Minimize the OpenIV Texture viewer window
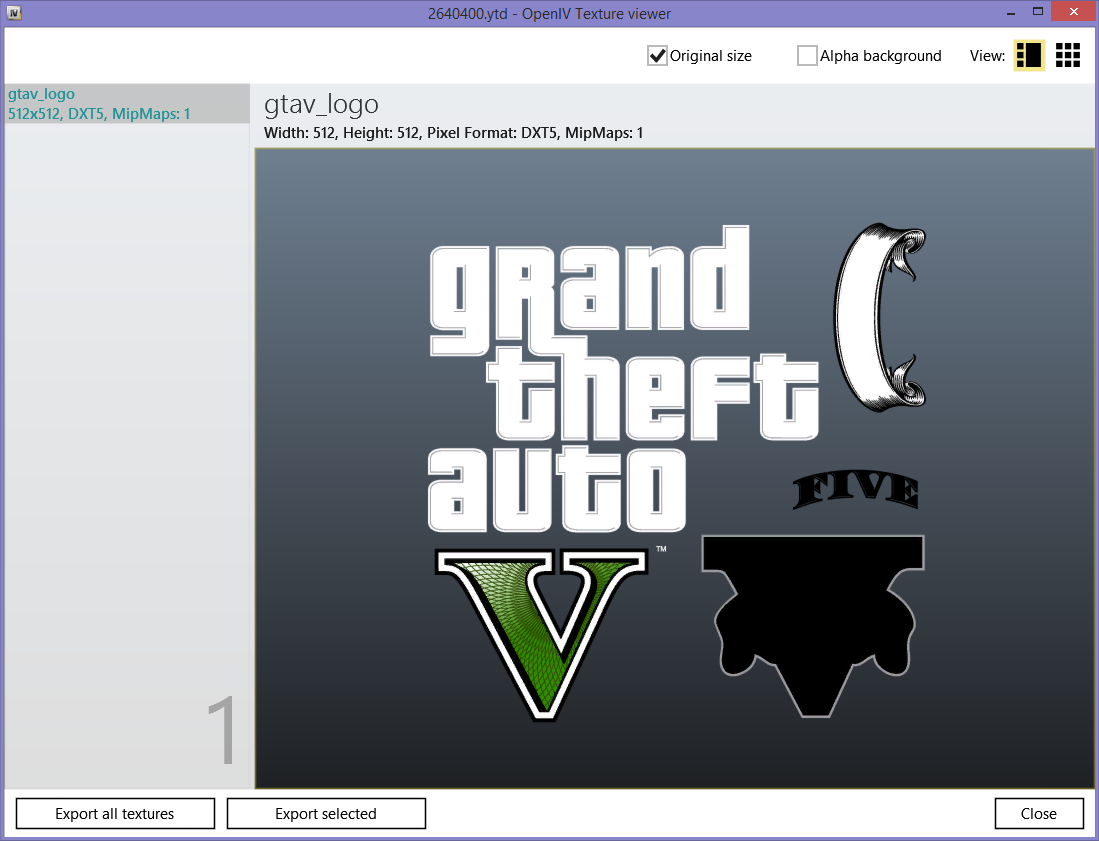This screenshot has width=1099, height=841. point(1011,13)
